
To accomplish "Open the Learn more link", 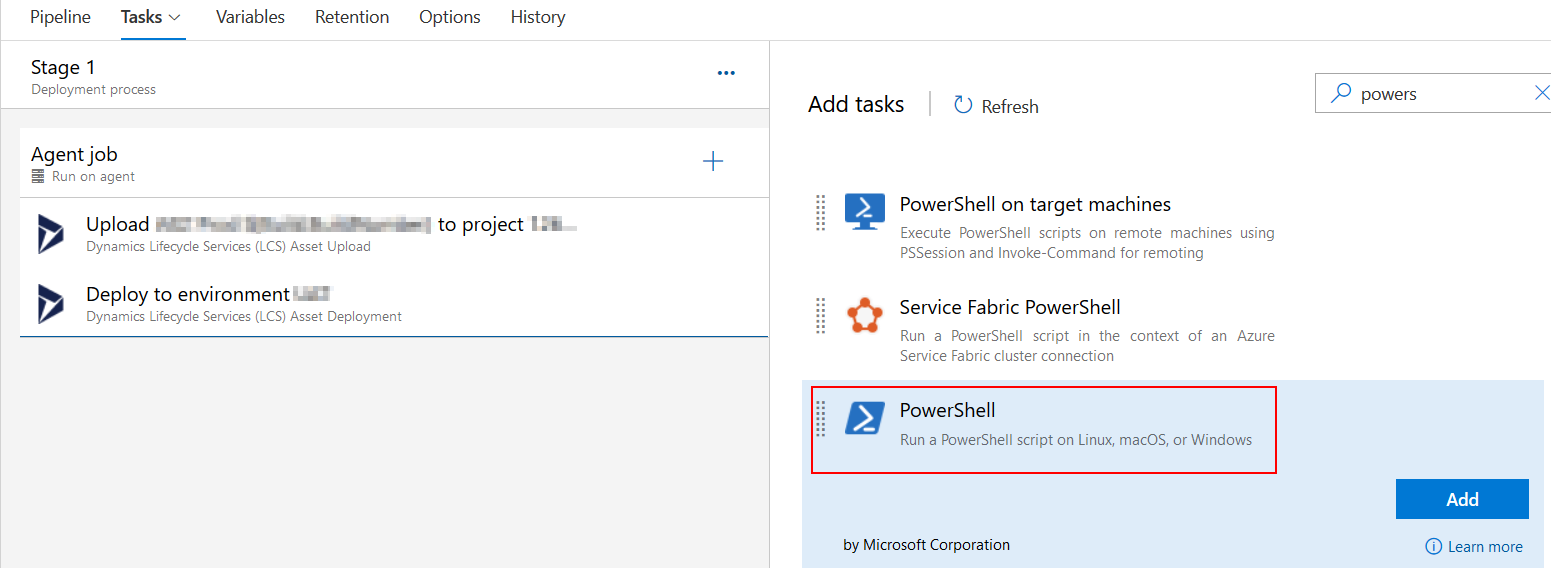I will [x=1485, y=547].
